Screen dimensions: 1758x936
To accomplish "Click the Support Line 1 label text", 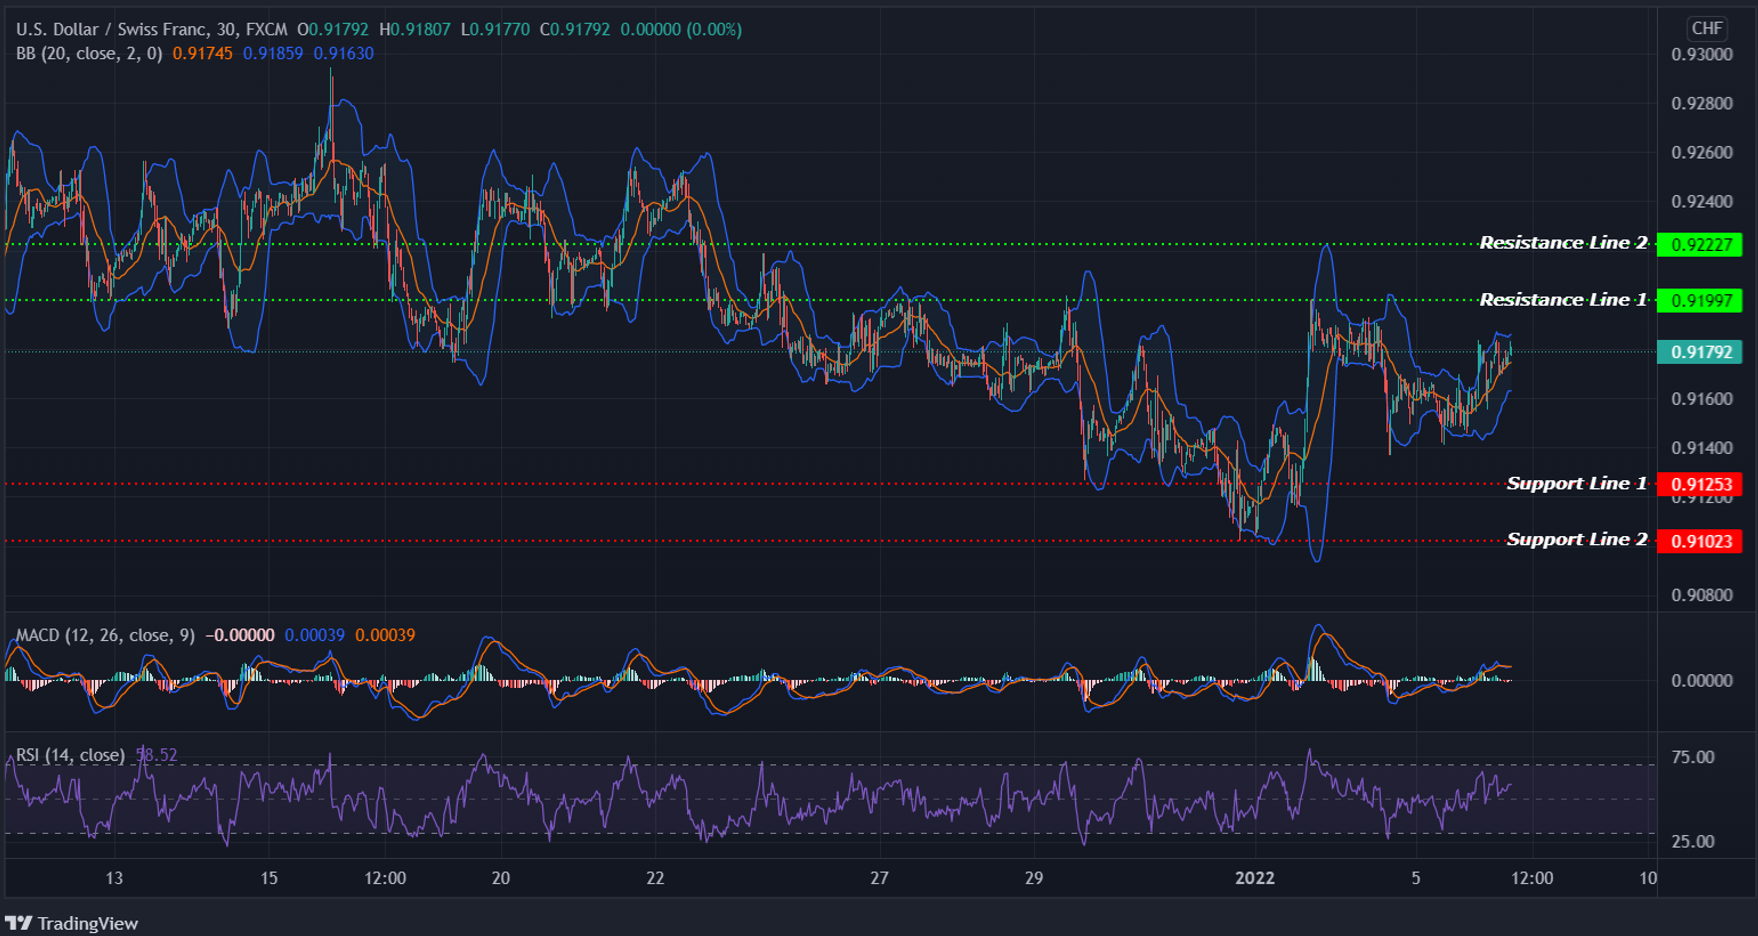I will [1577, 483].
